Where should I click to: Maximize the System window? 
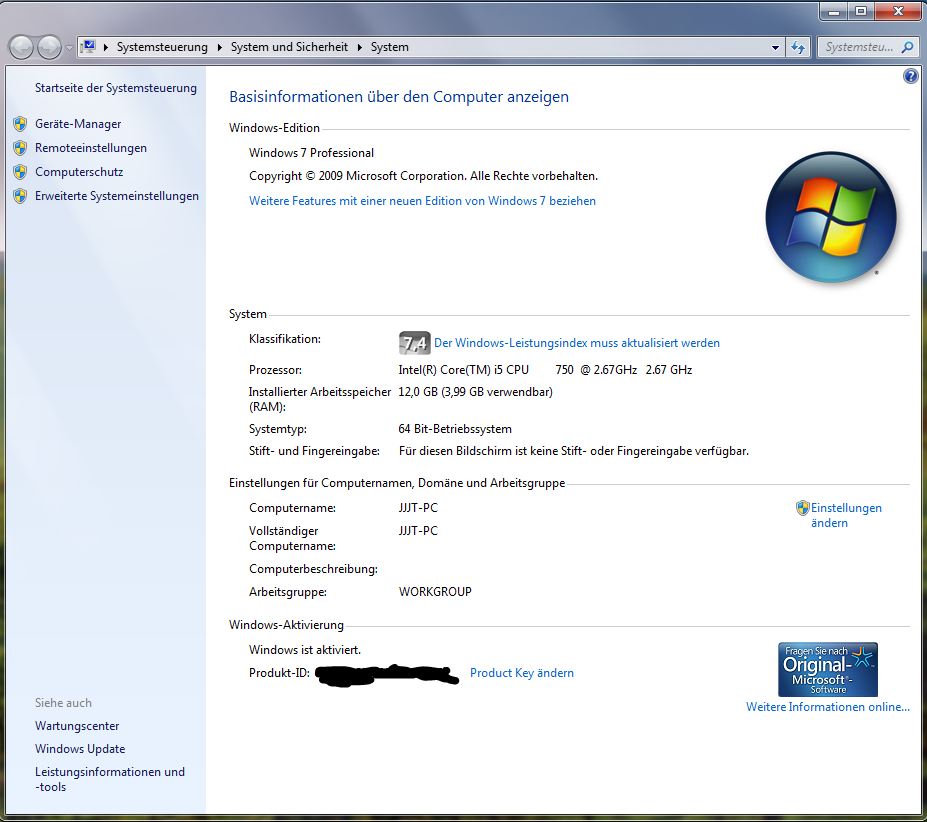click(x=861, y=11)
